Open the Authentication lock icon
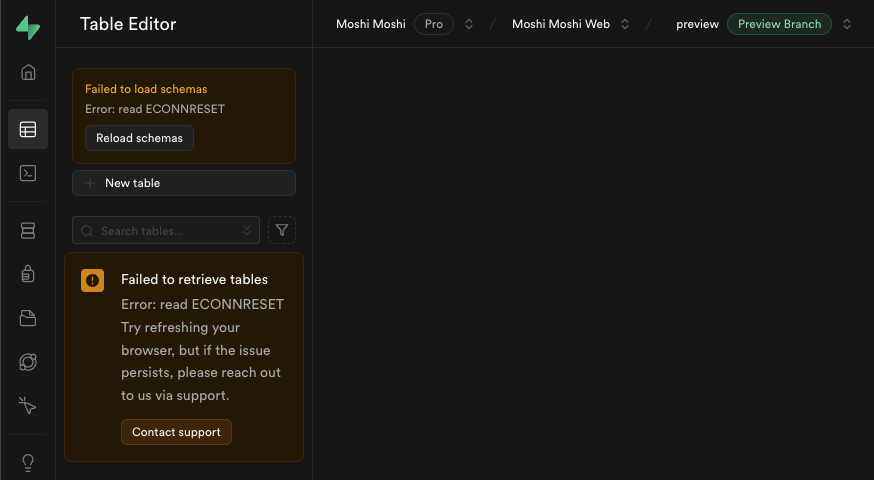The width and height of the screenshot is (874, 480). [28, 274]
